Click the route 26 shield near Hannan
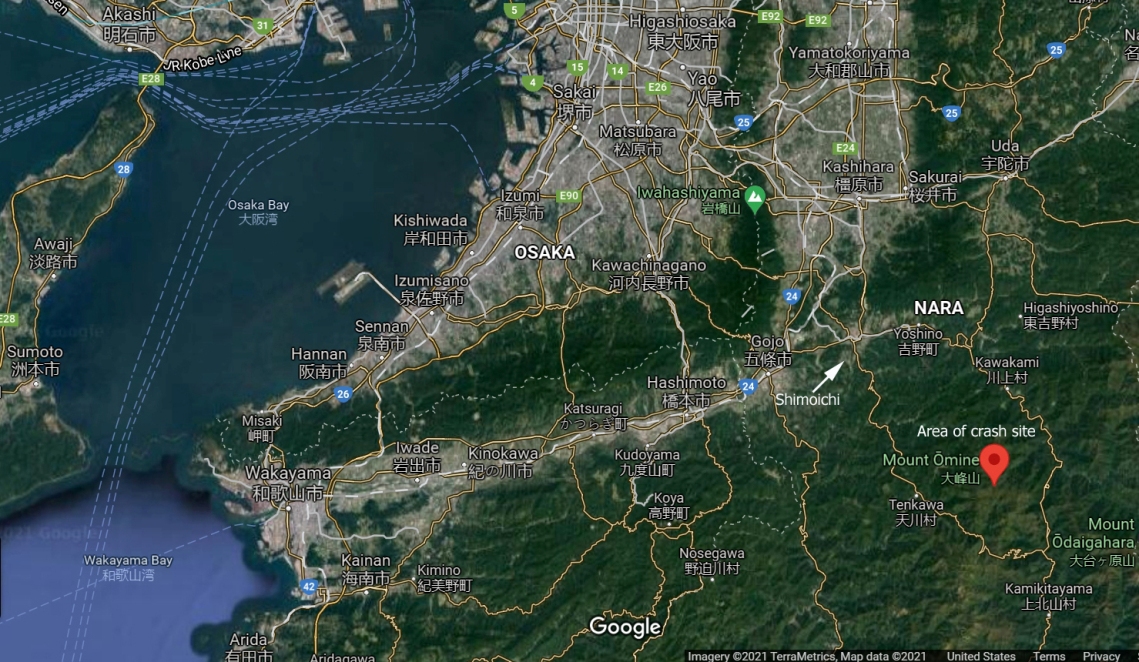 (344, 394)
